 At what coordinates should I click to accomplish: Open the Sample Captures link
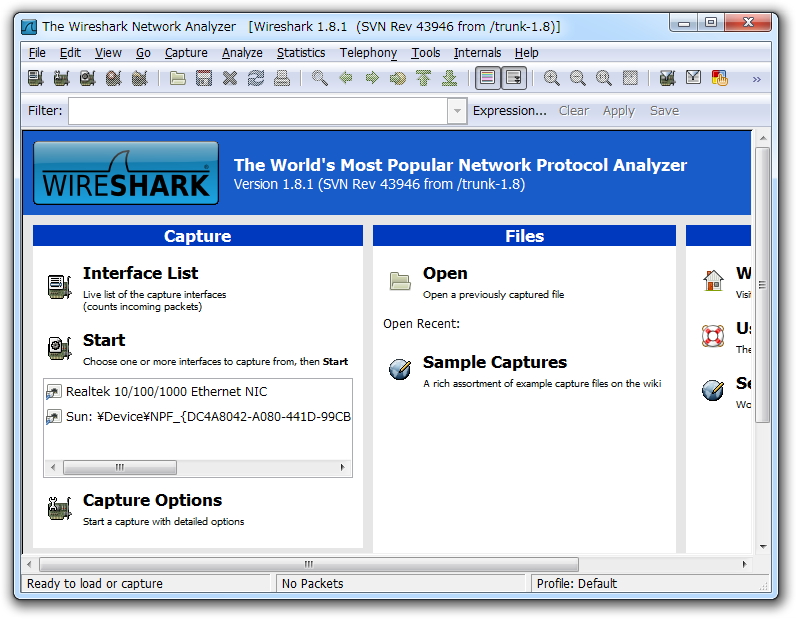click(x=494, y=363)
